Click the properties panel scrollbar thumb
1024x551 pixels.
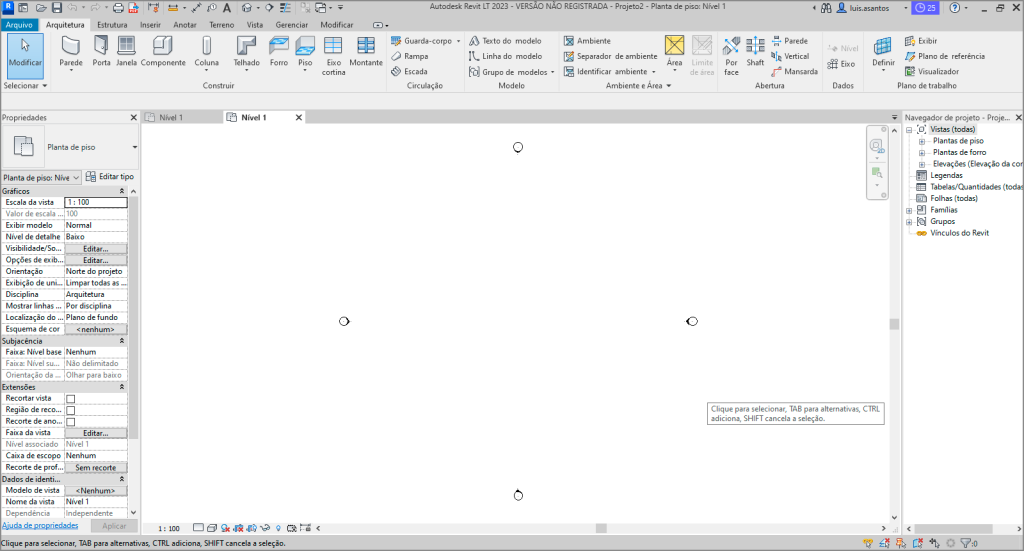tap(133, 318)
